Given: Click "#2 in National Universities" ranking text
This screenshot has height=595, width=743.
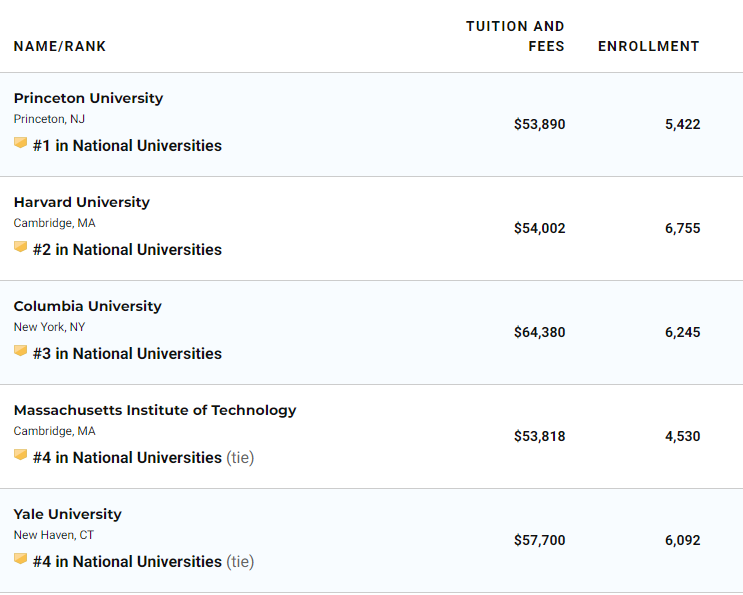Looking at the screenshot, I should (x=127, y=250).
